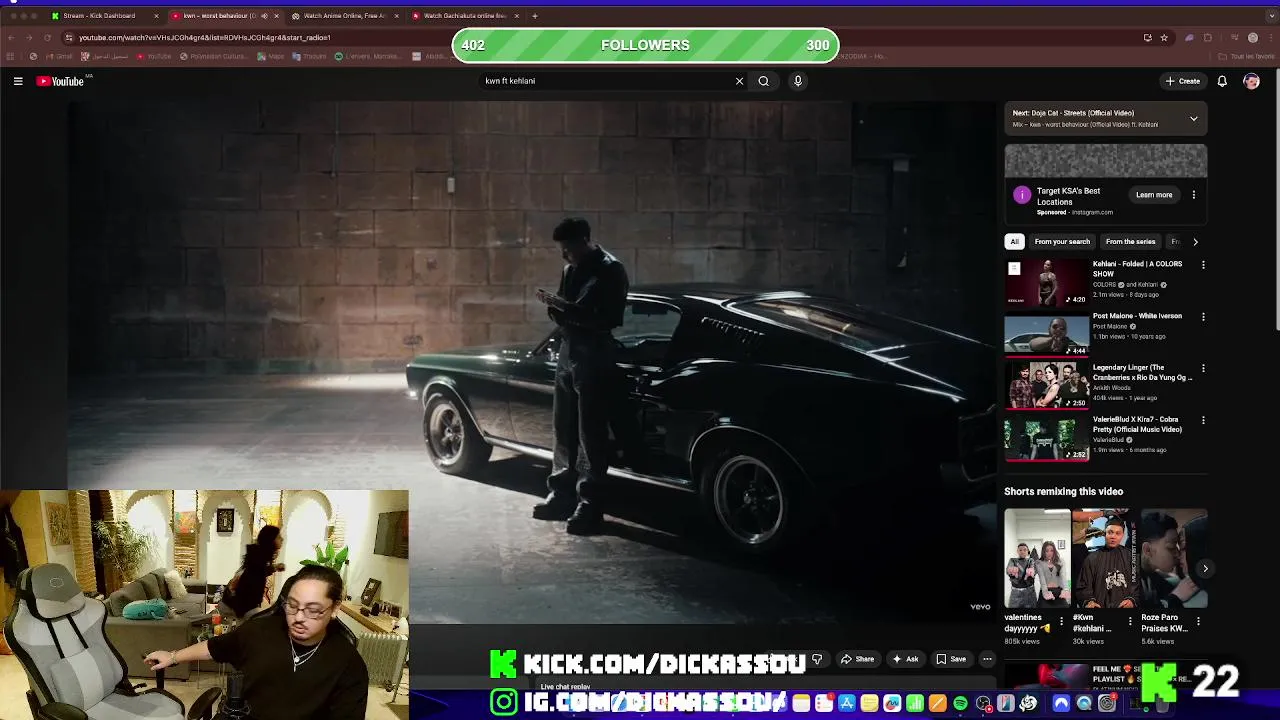The height and width of the screenshot is (720, 1280).
Task: Open the Kehlani - Folded video thumbnail
Action: 1046,283
